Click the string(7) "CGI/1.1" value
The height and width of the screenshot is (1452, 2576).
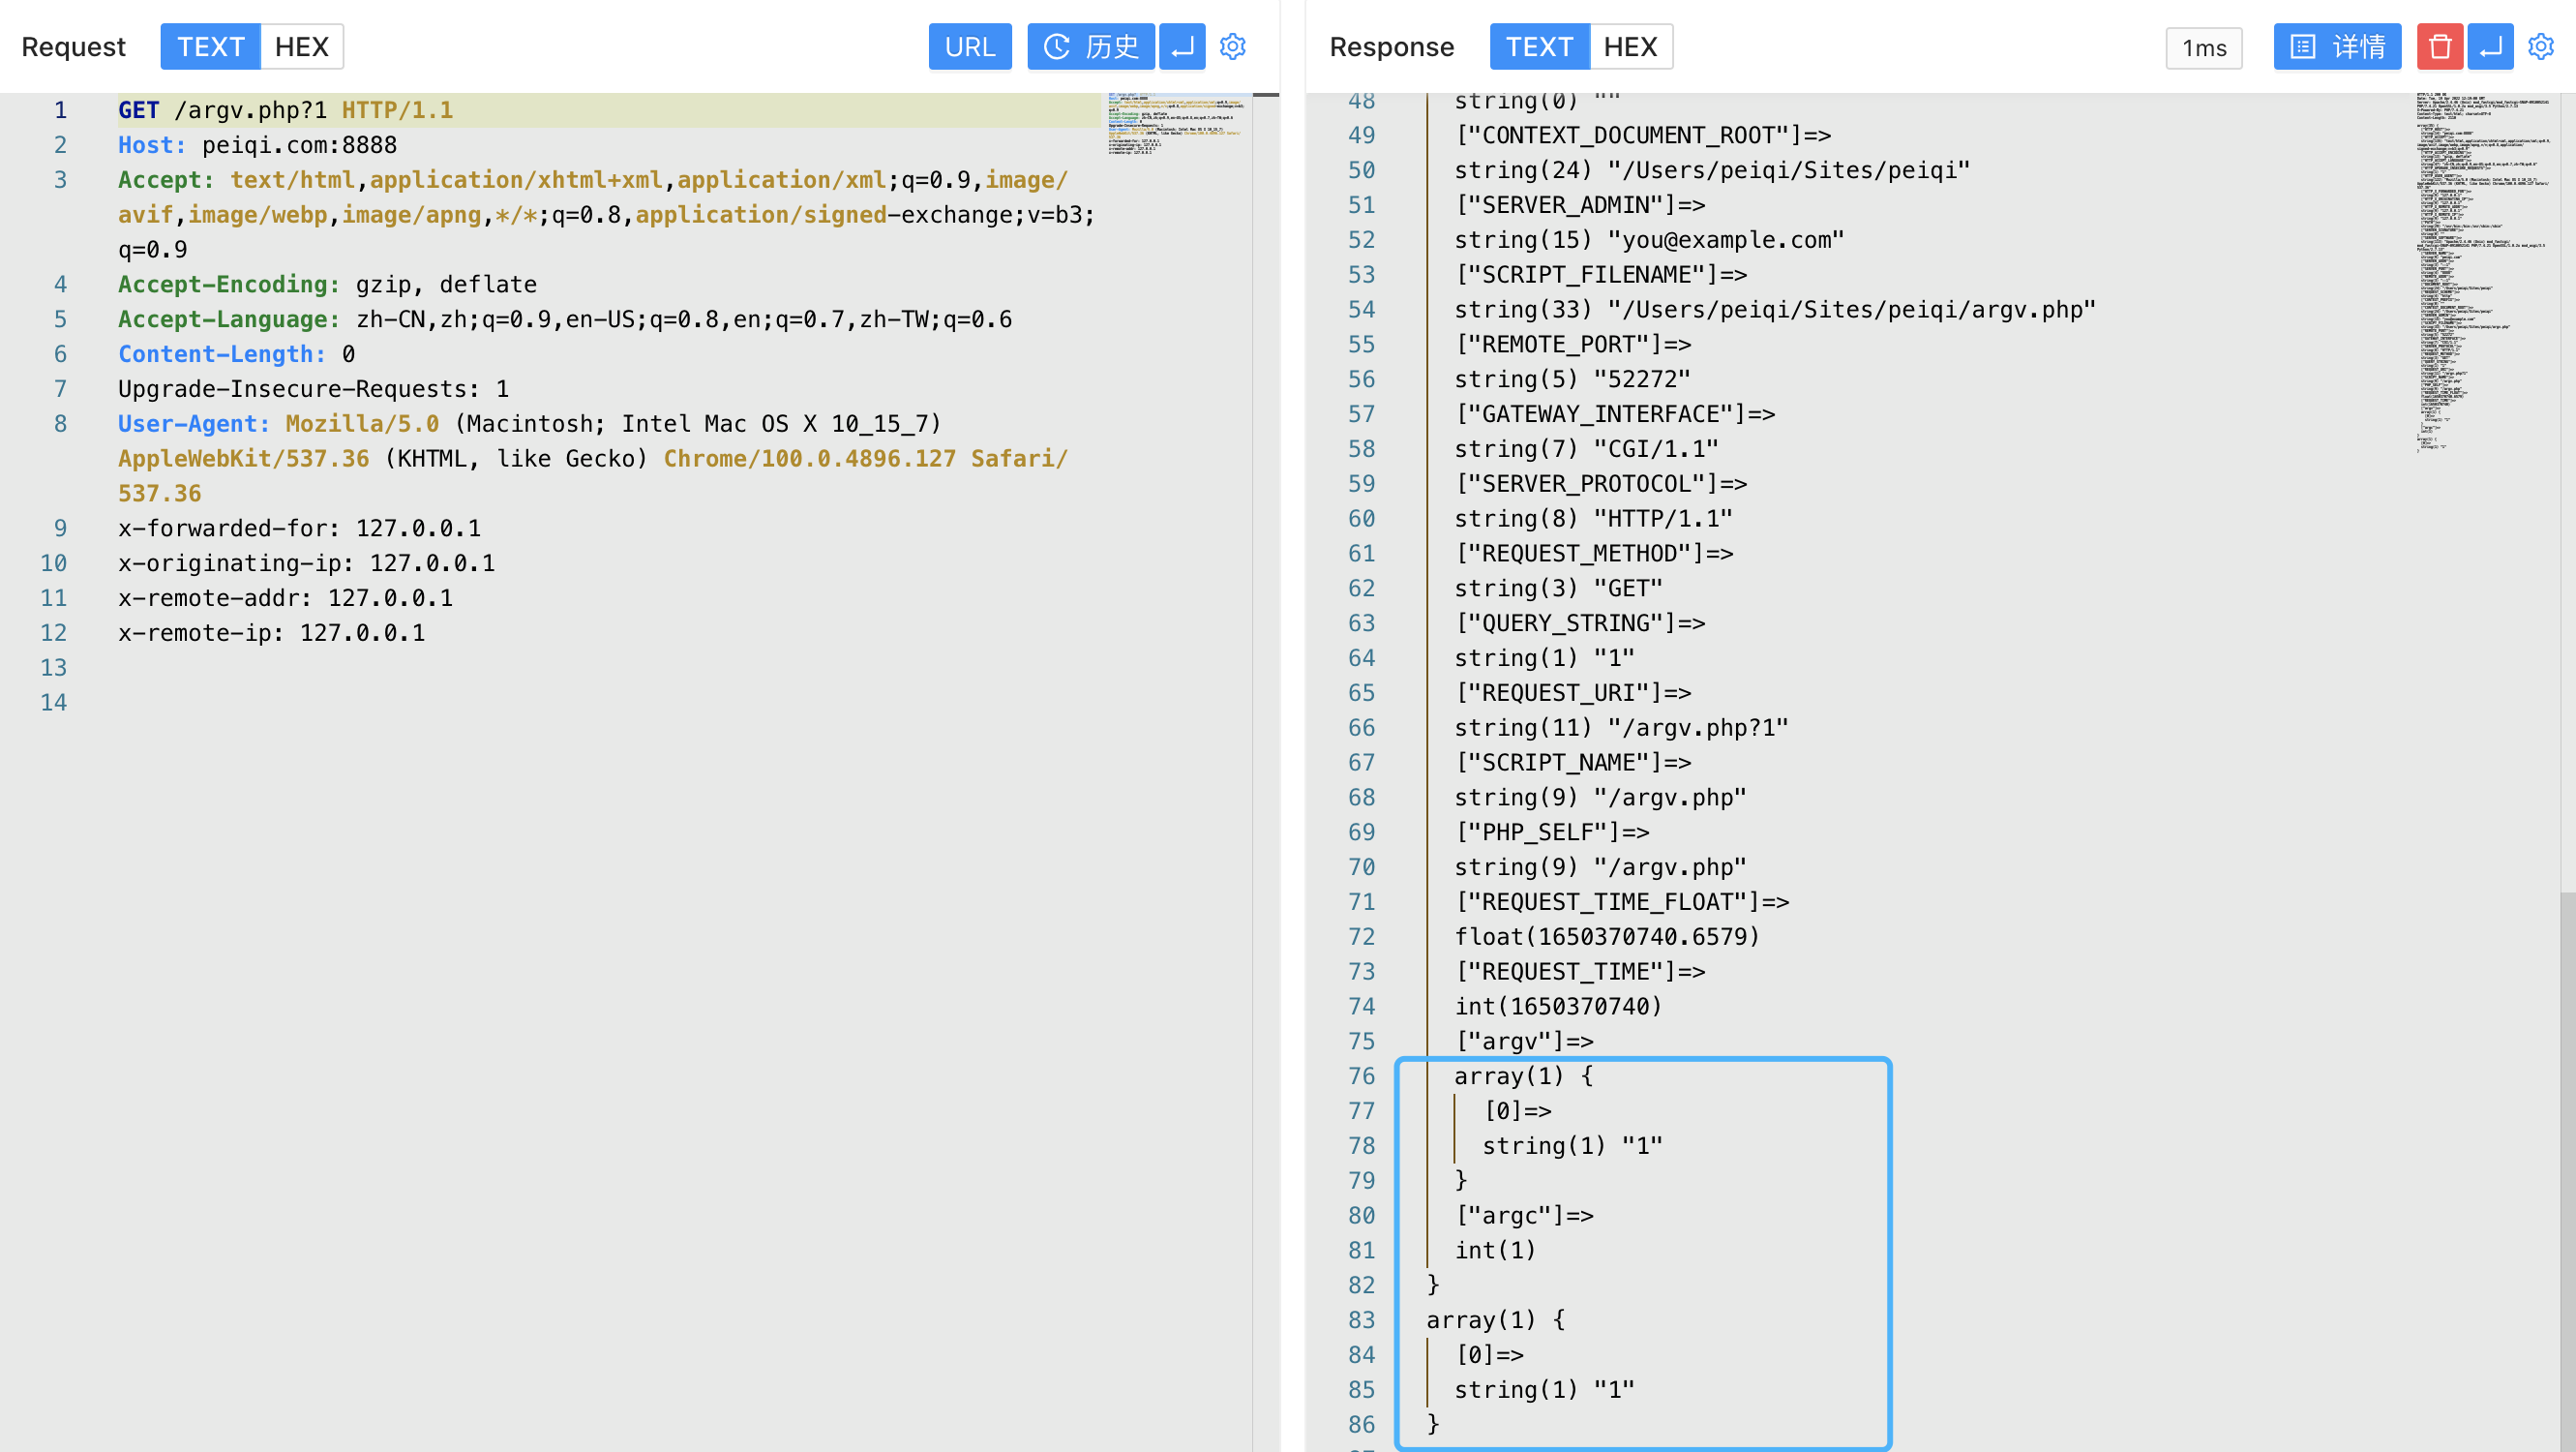point(1587,449)
